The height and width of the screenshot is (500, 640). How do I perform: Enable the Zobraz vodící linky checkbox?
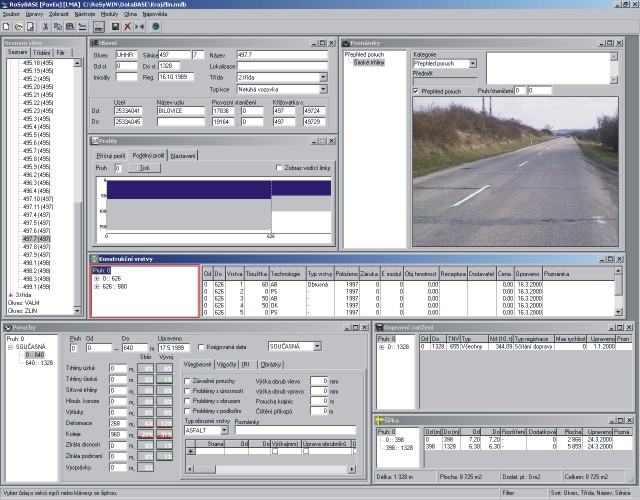[279, 168]
